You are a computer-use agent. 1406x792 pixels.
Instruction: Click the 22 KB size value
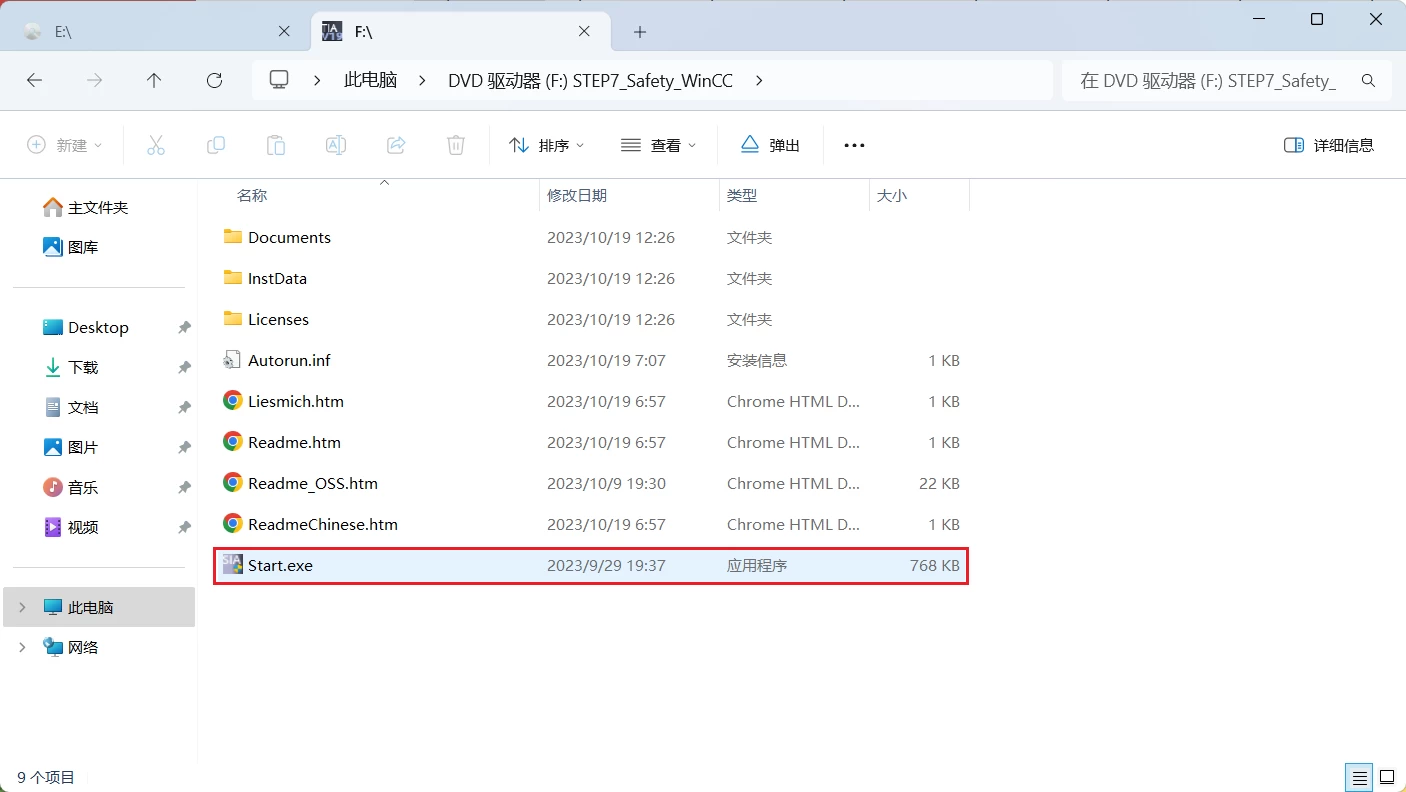[939, 483]
